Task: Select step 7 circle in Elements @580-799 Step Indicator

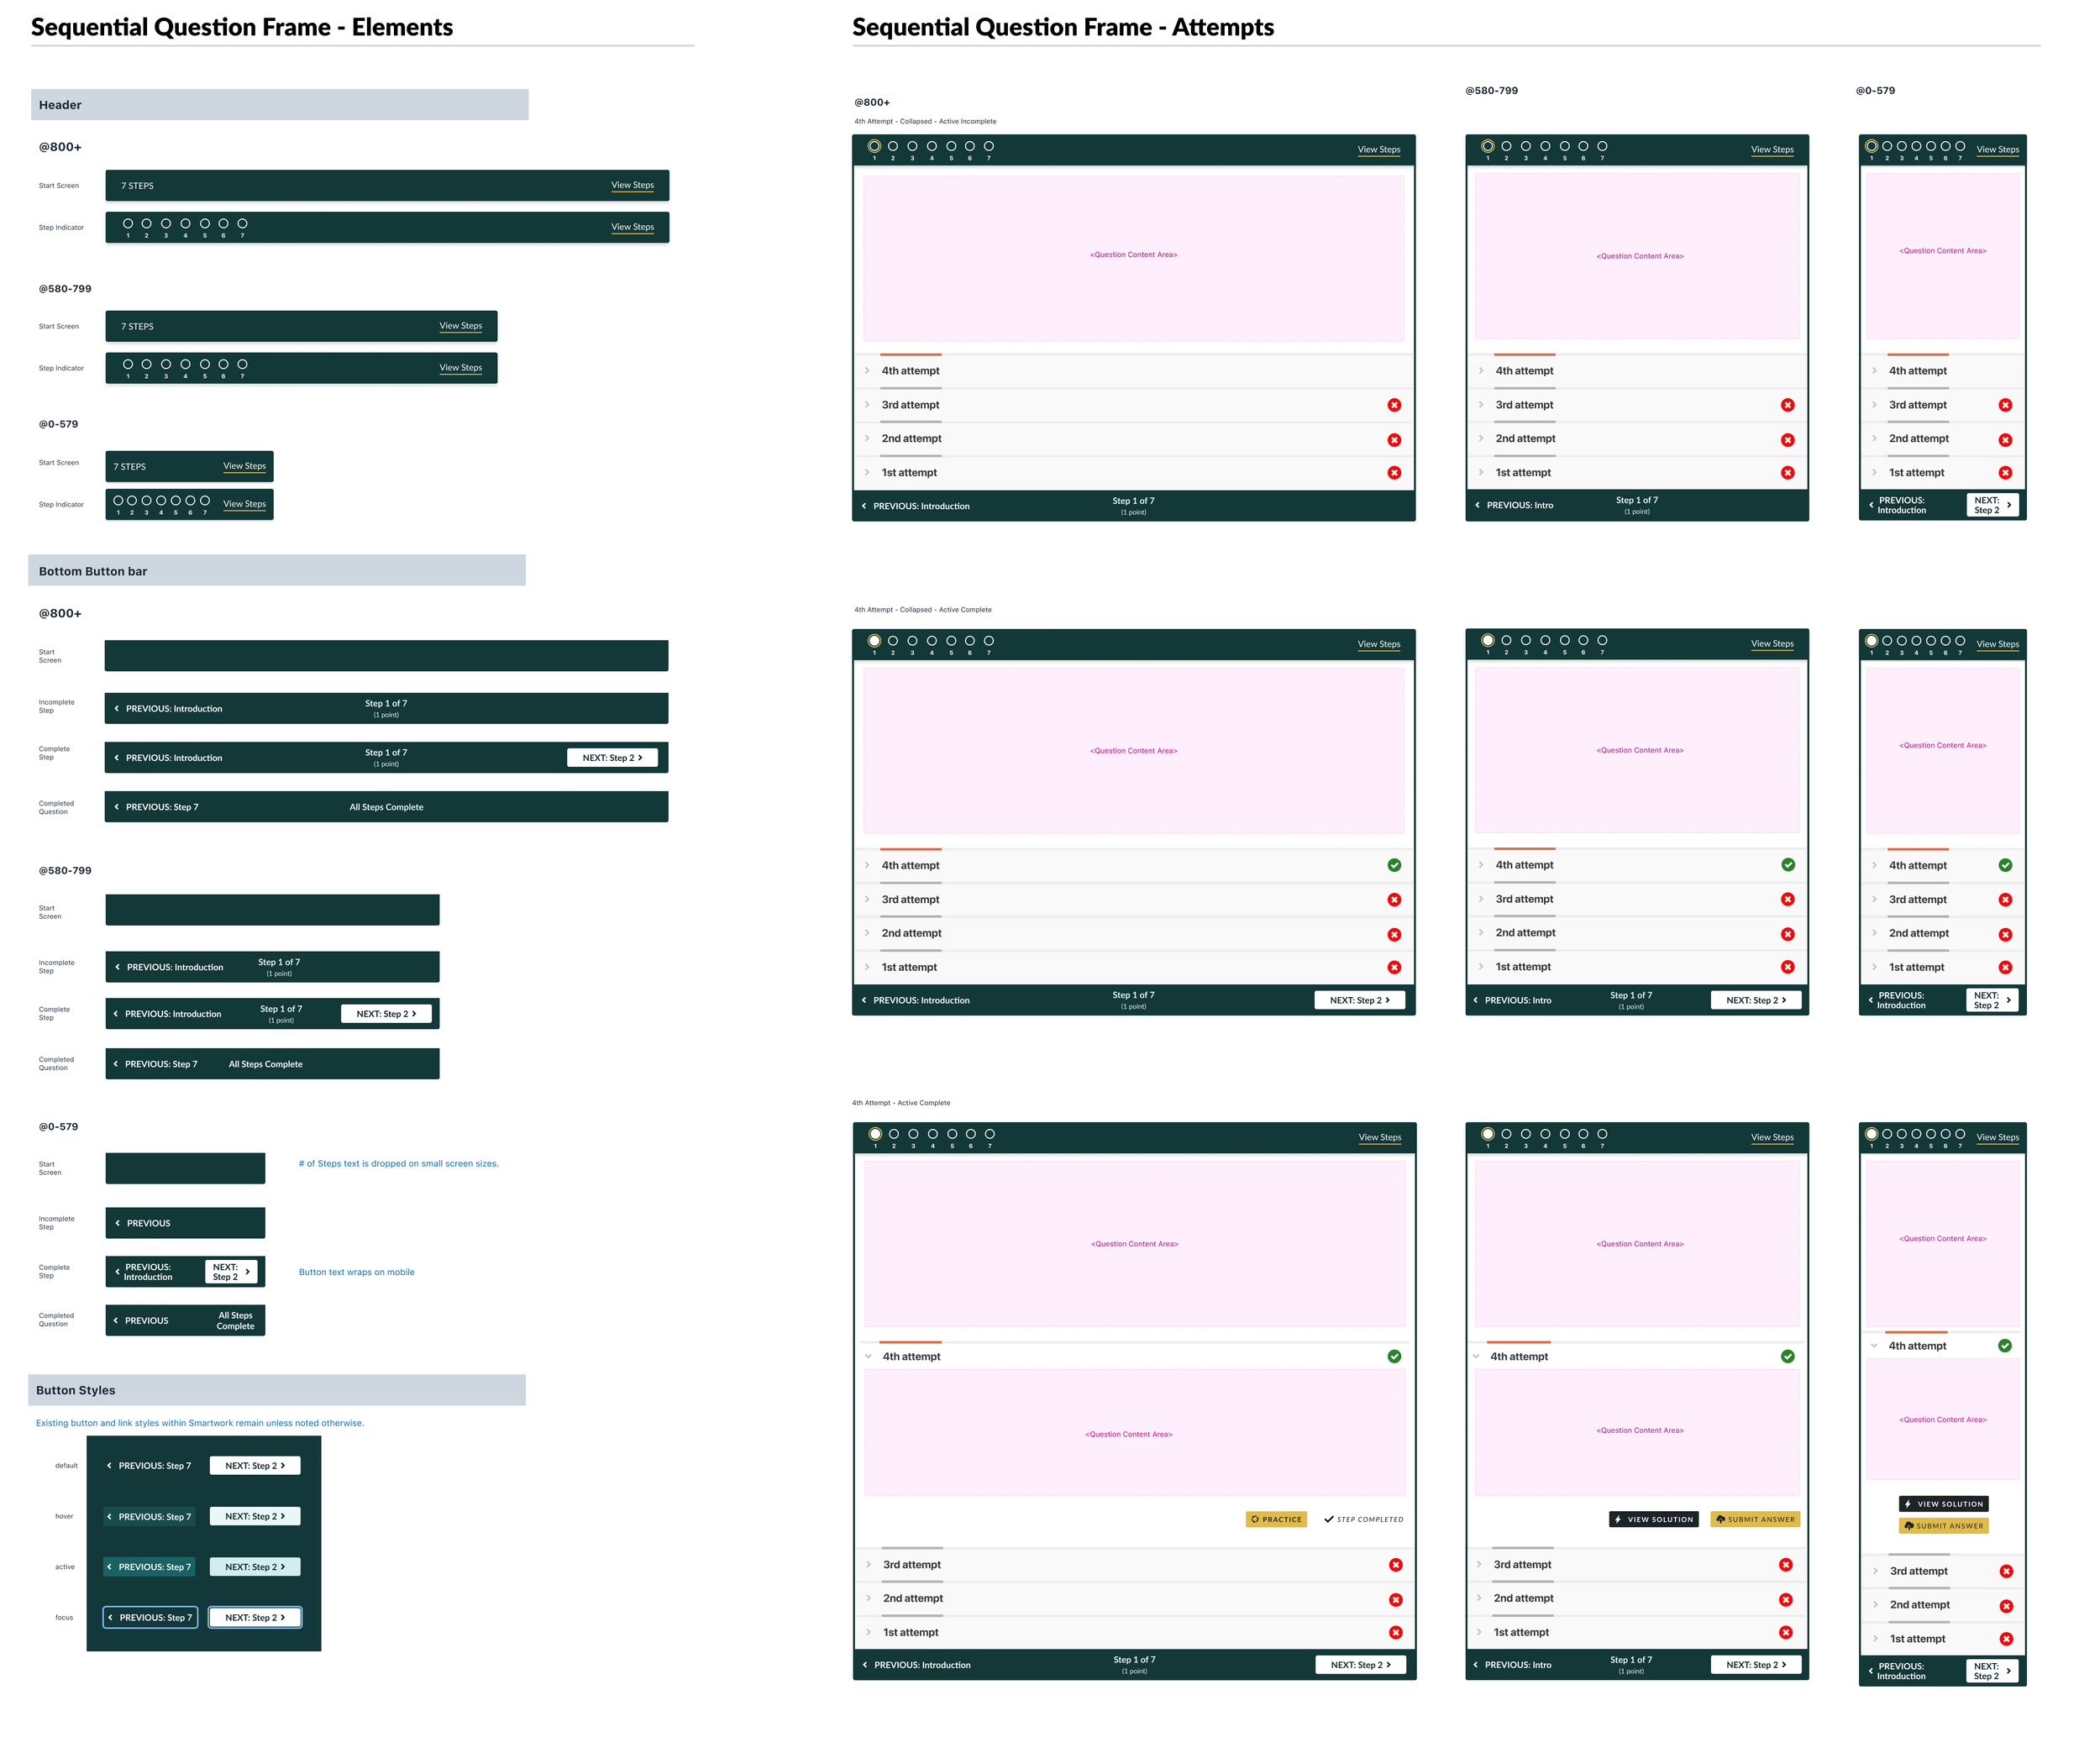Action: [242, 364]
